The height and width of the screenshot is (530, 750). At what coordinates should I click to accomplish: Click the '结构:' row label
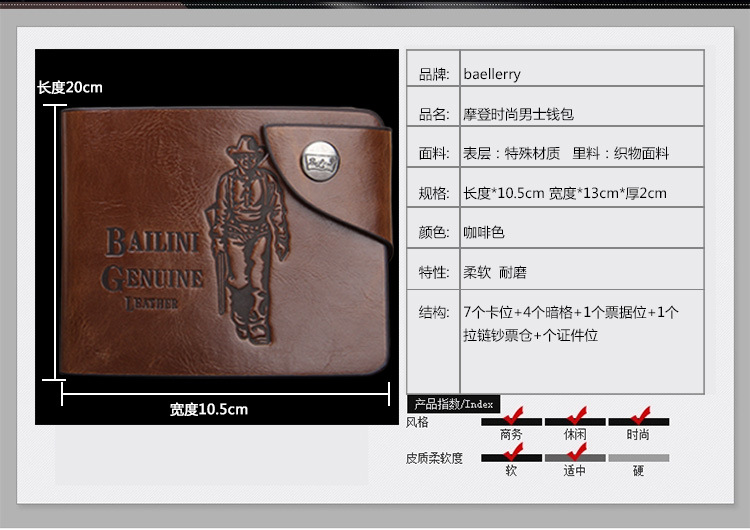434,312
